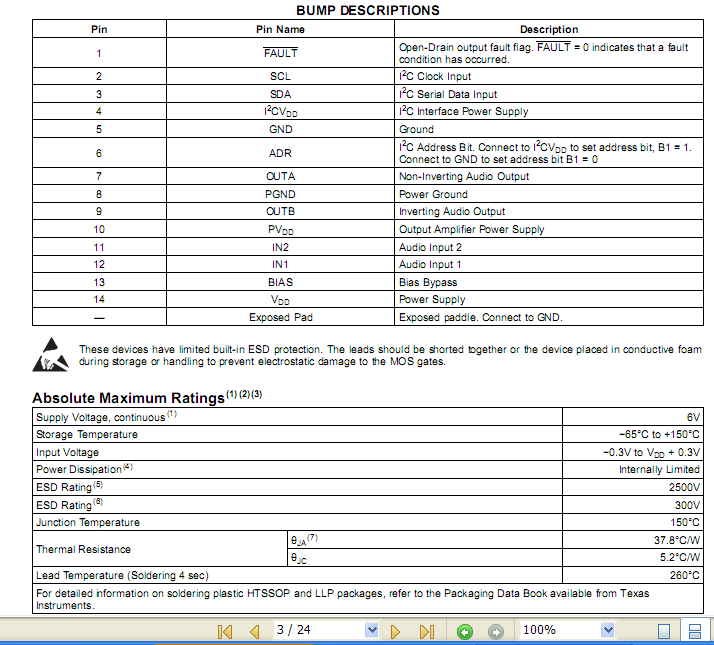Image resolution: width=714 pixels, height=645 pixels.
Task: Click the I2C Serial Data Input description
Action: [448, 94]
